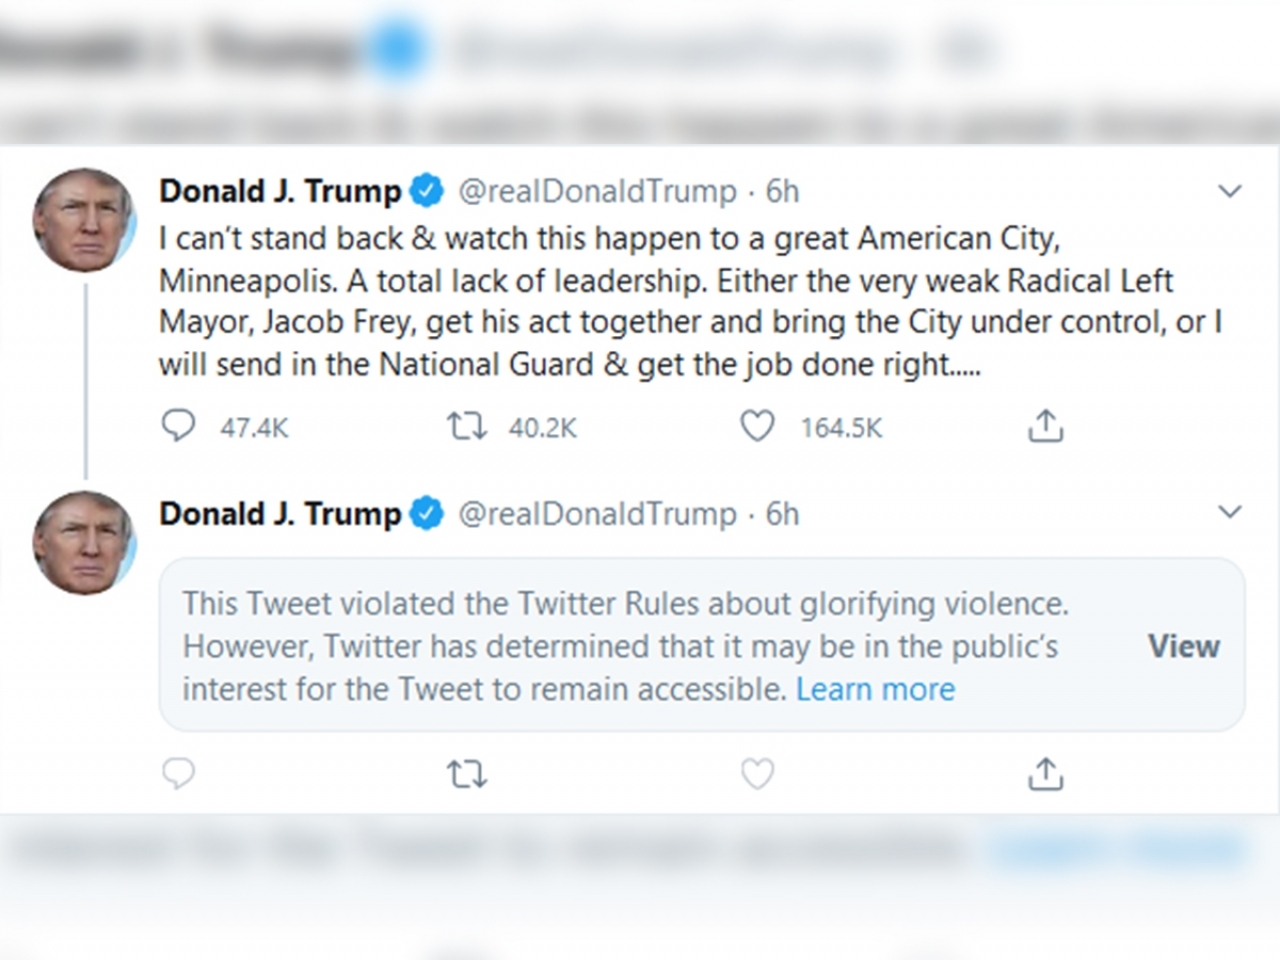Like the tweet with 164.5K likes
Screen dimensions: 1280x960
pyautogui.click(x=757, y=427)
